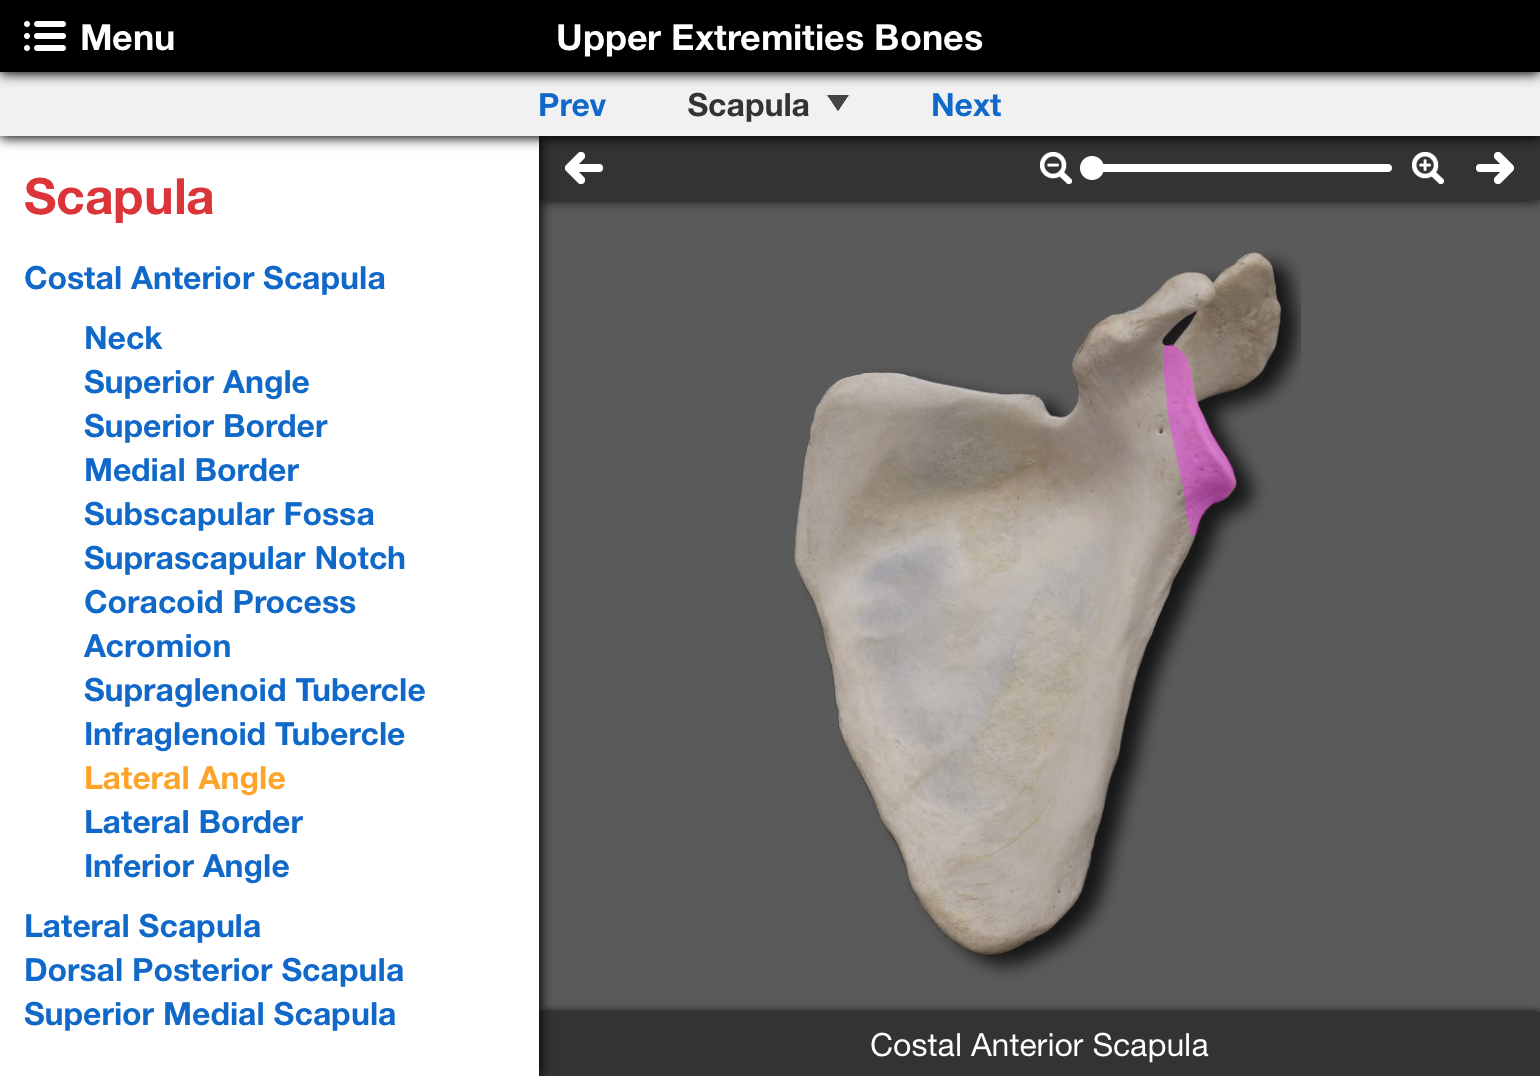Highlight the Infraglenoid Tubercle
Image resolution: width=1540 pixels, height=1076 pixels.
tap(245, 734)
